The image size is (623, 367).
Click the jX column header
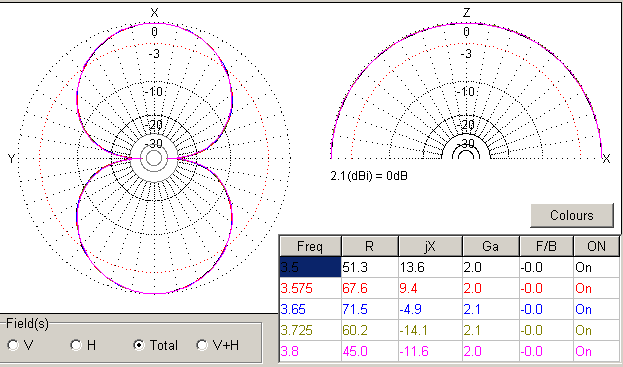pos(430,247)
